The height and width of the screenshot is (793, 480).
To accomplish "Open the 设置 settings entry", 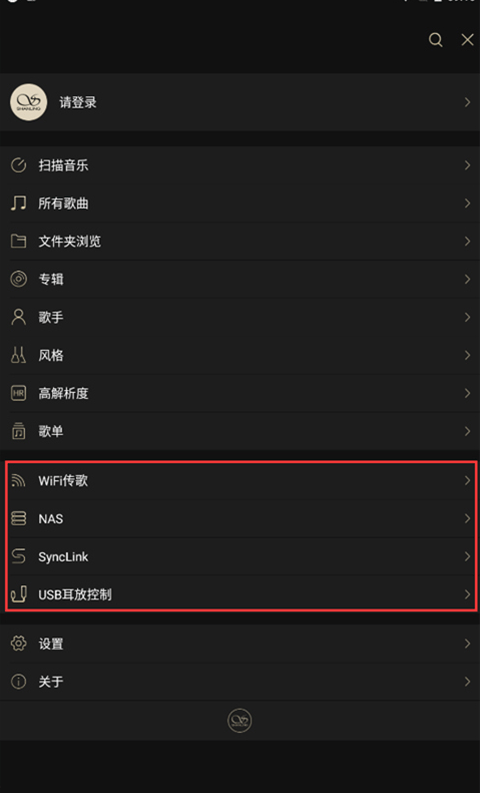I will click(x=240, y=643).
